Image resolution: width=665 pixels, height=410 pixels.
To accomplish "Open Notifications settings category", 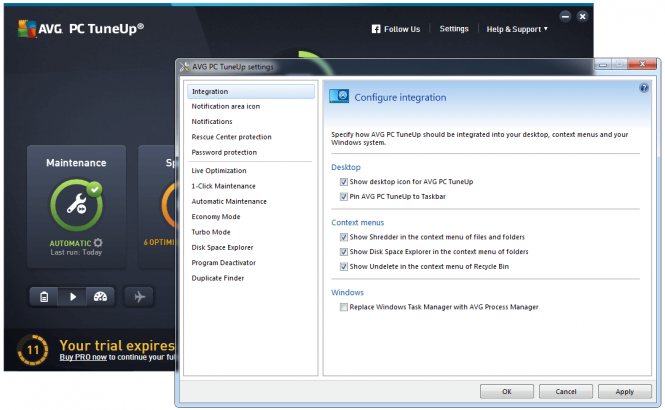I will click(212, 122).
